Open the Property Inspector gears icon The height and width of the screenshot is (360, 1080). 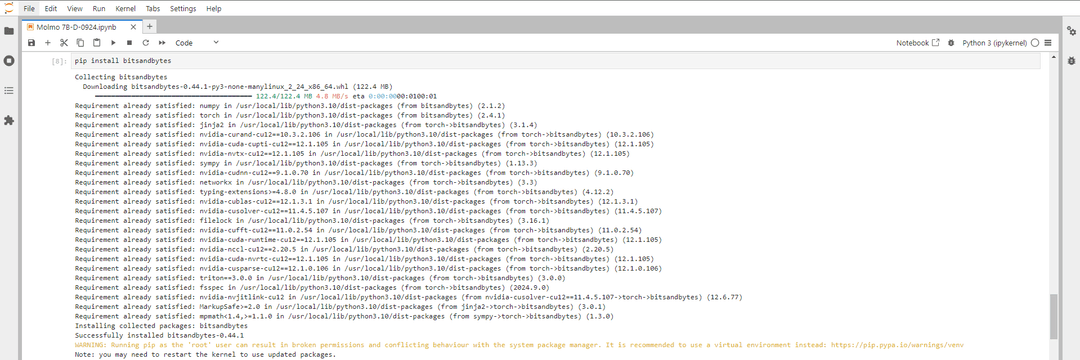coord(1071,31)
